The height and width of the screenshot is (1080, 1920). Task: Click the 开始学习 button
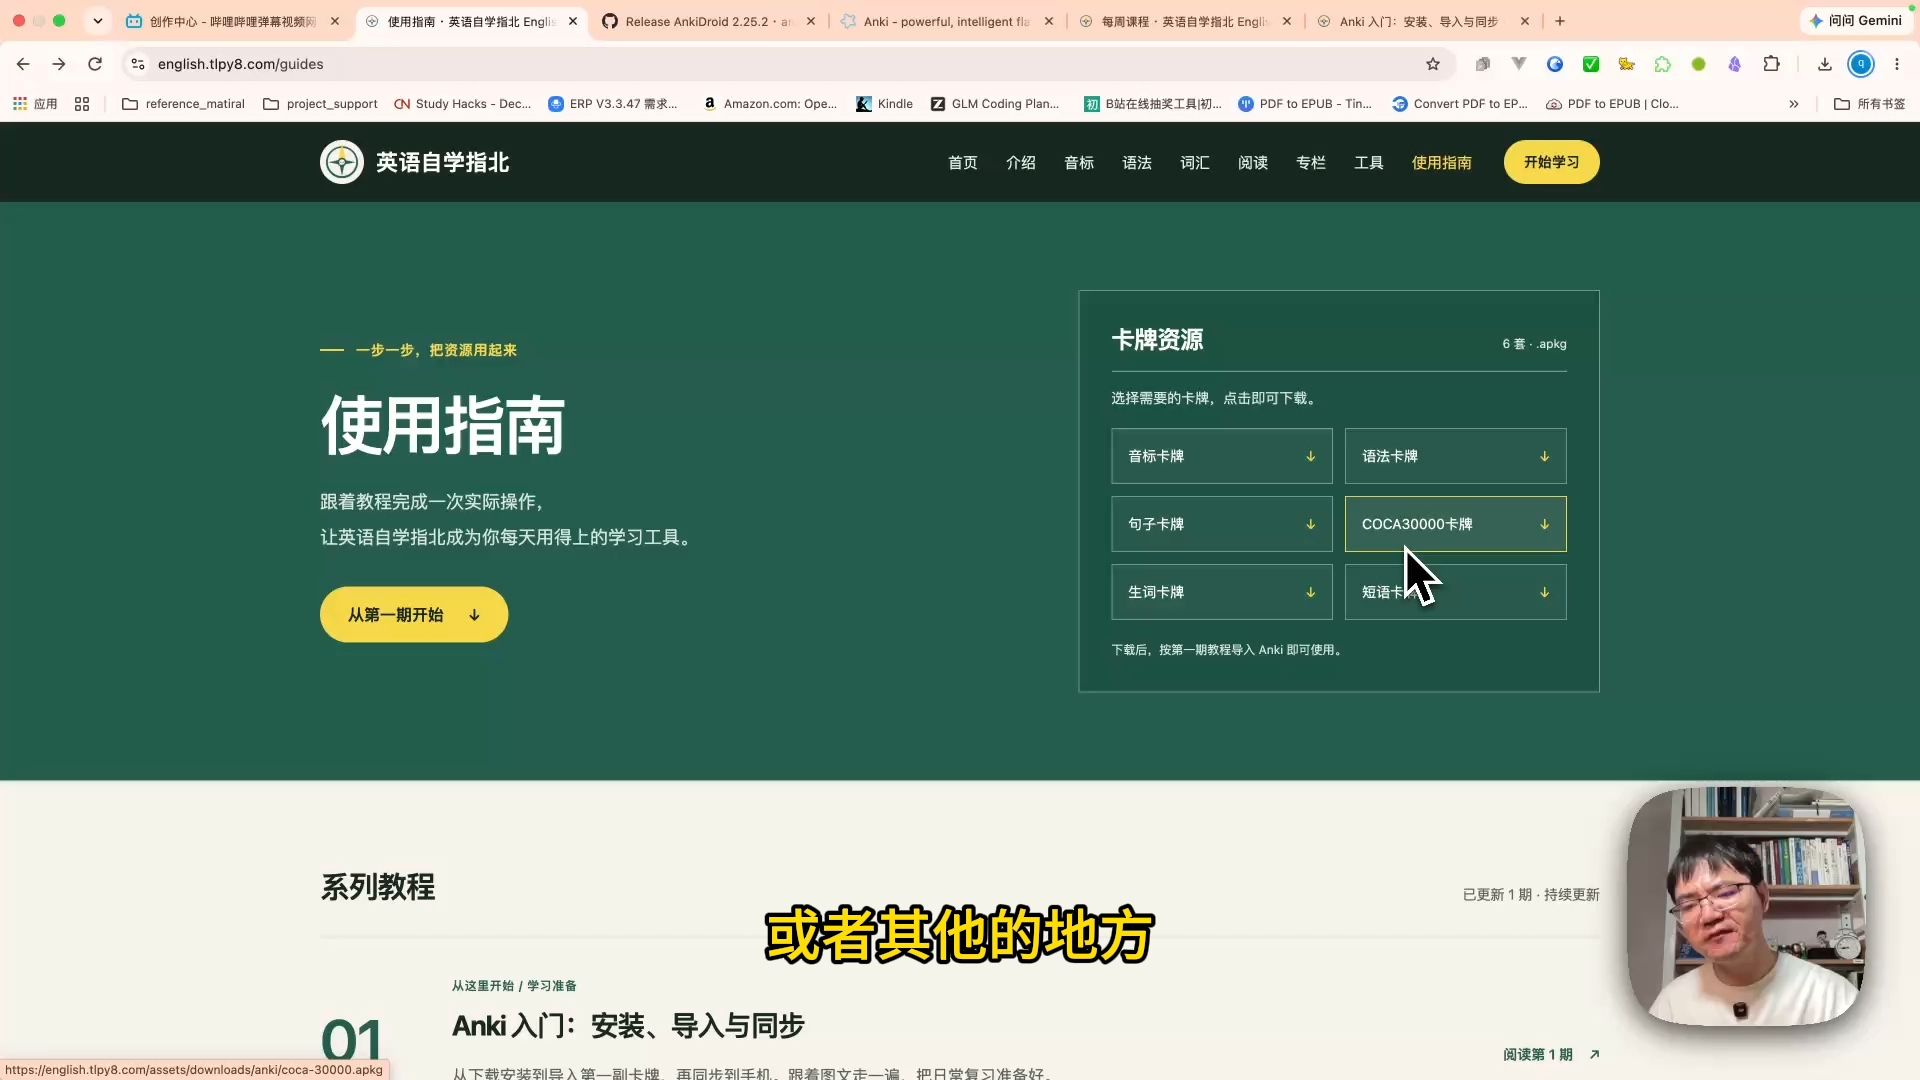[1551, 162]
